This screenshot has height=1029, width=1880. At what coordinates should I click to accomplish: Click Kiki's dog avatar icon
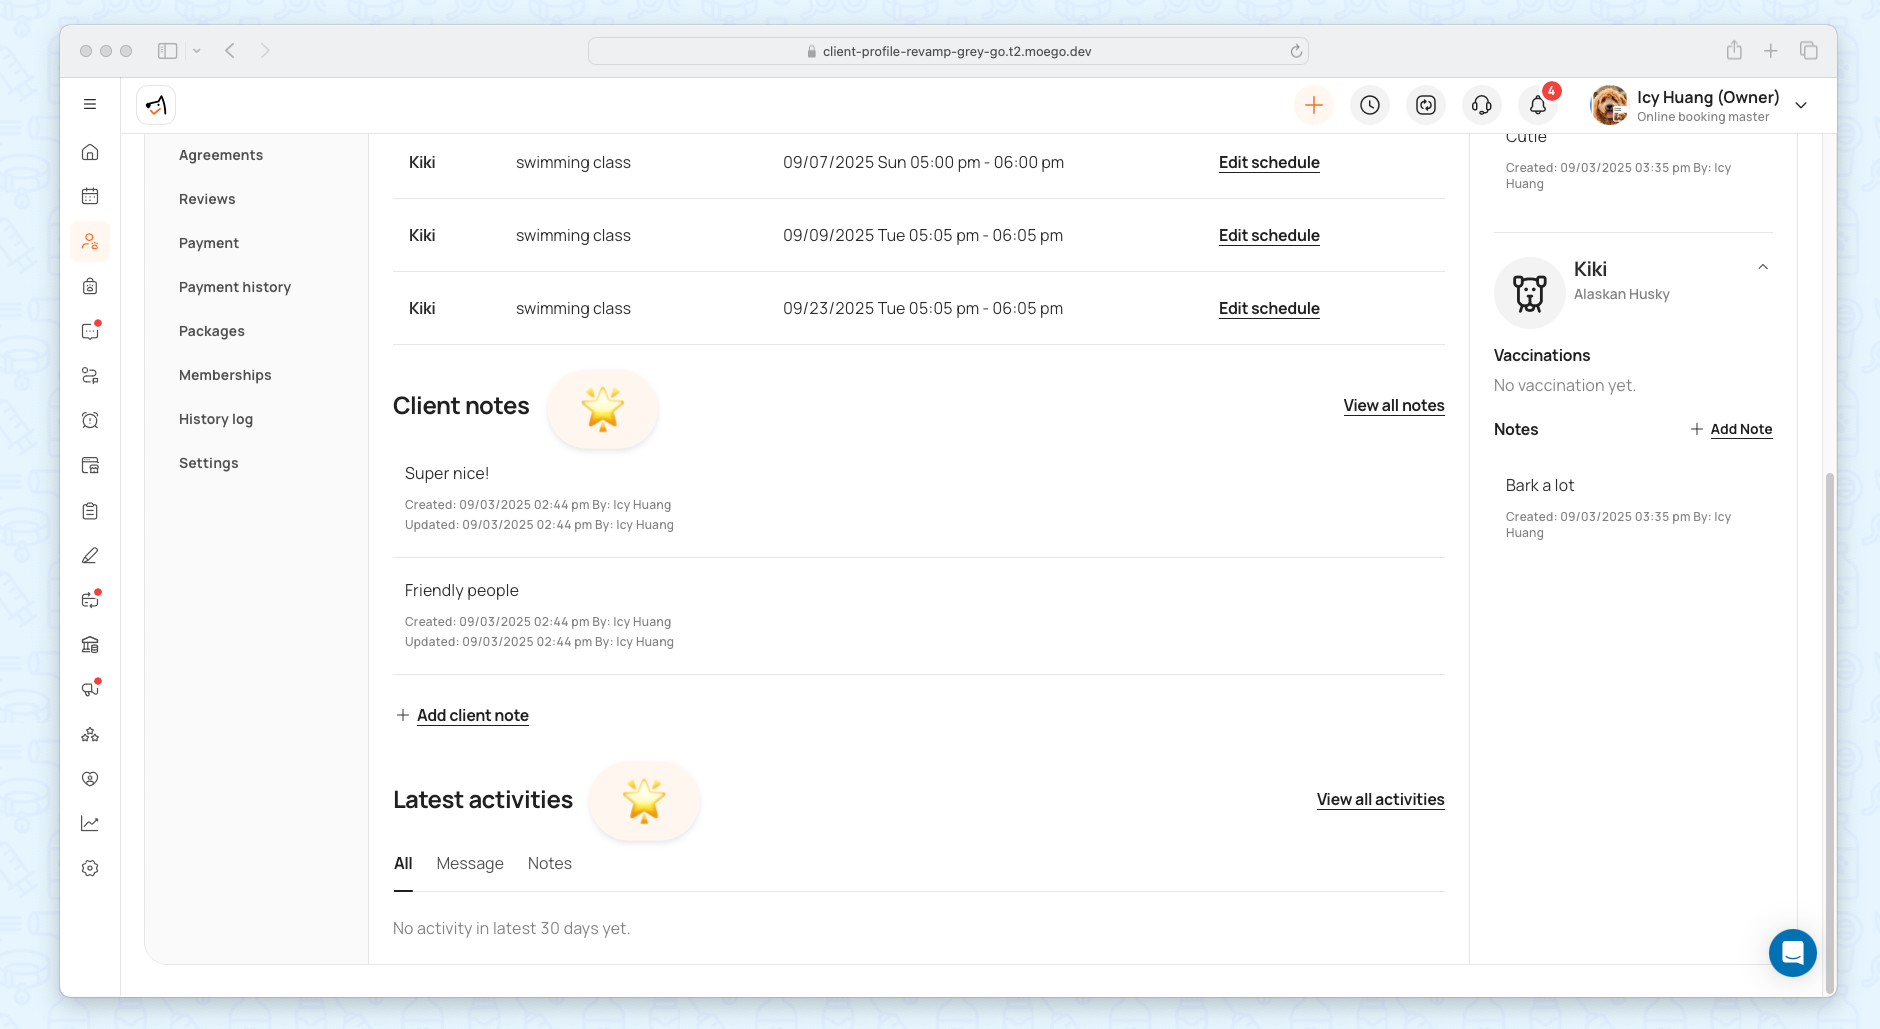(1530, 293)
